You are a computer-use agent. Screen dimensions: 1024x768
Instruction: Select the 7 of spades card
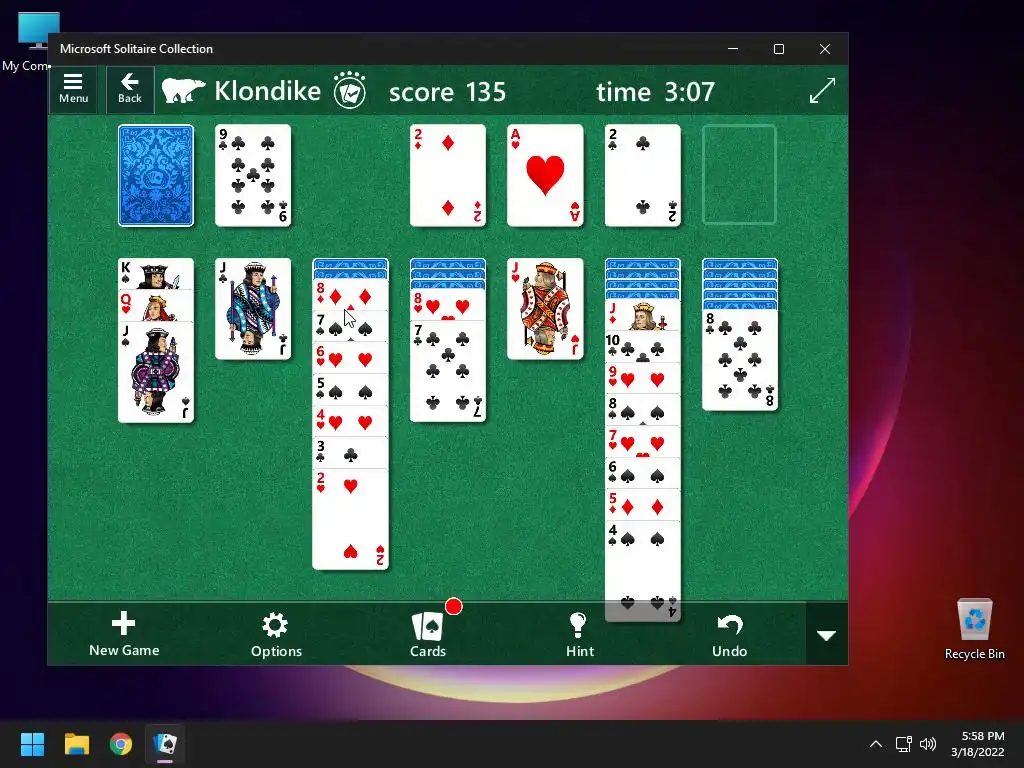click(351, 327)
